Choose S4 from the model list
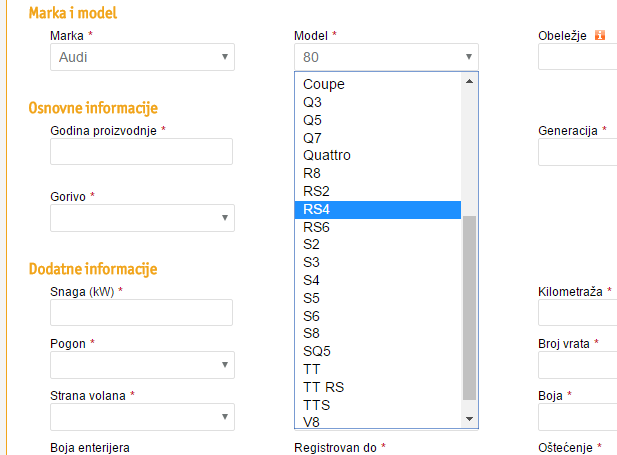This screenshot has height=455, width=617. coord(378,280)
